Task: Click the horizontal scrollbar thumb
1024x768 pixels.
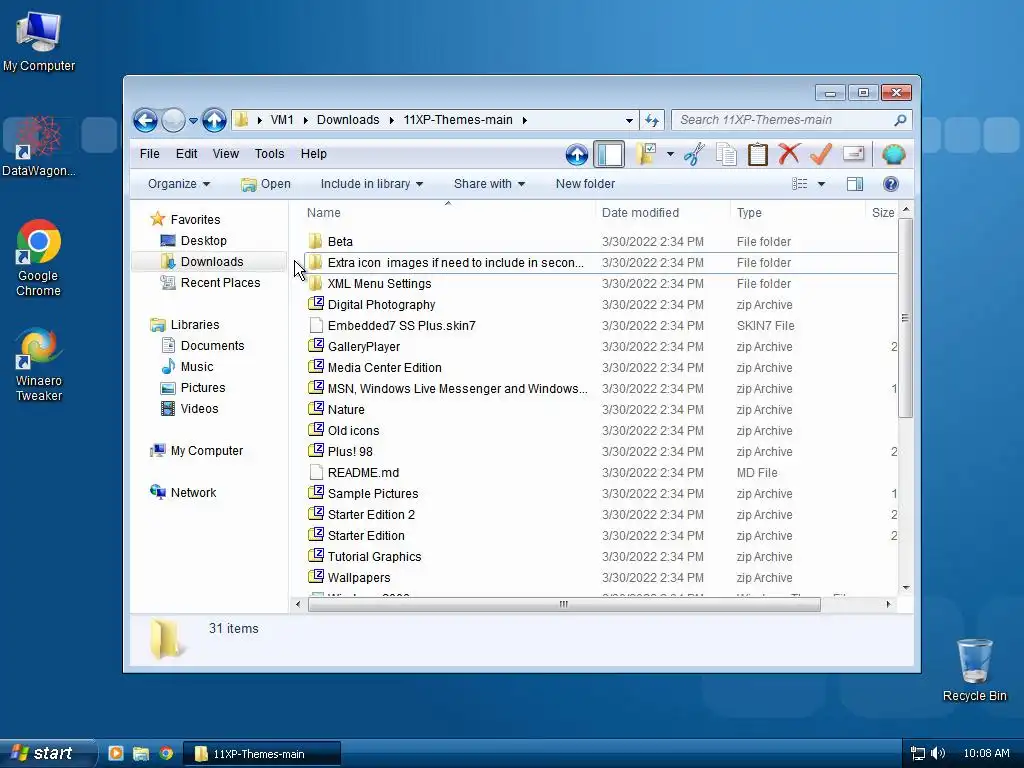Action: point(564,604)
